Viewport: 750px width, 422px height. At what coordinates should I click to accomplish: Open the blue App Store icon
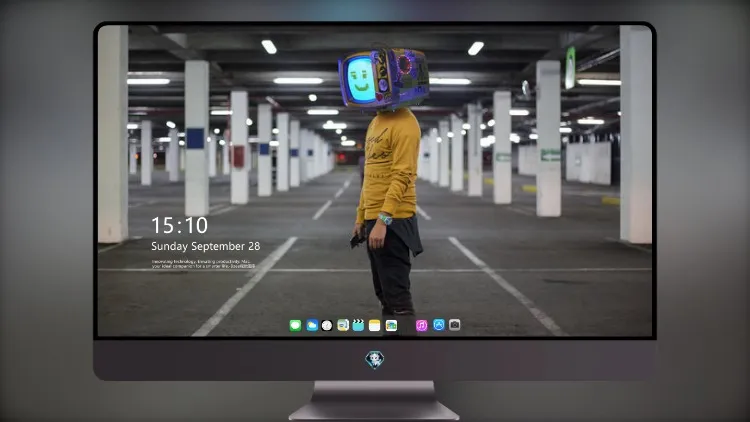click(x=439, y=325)
